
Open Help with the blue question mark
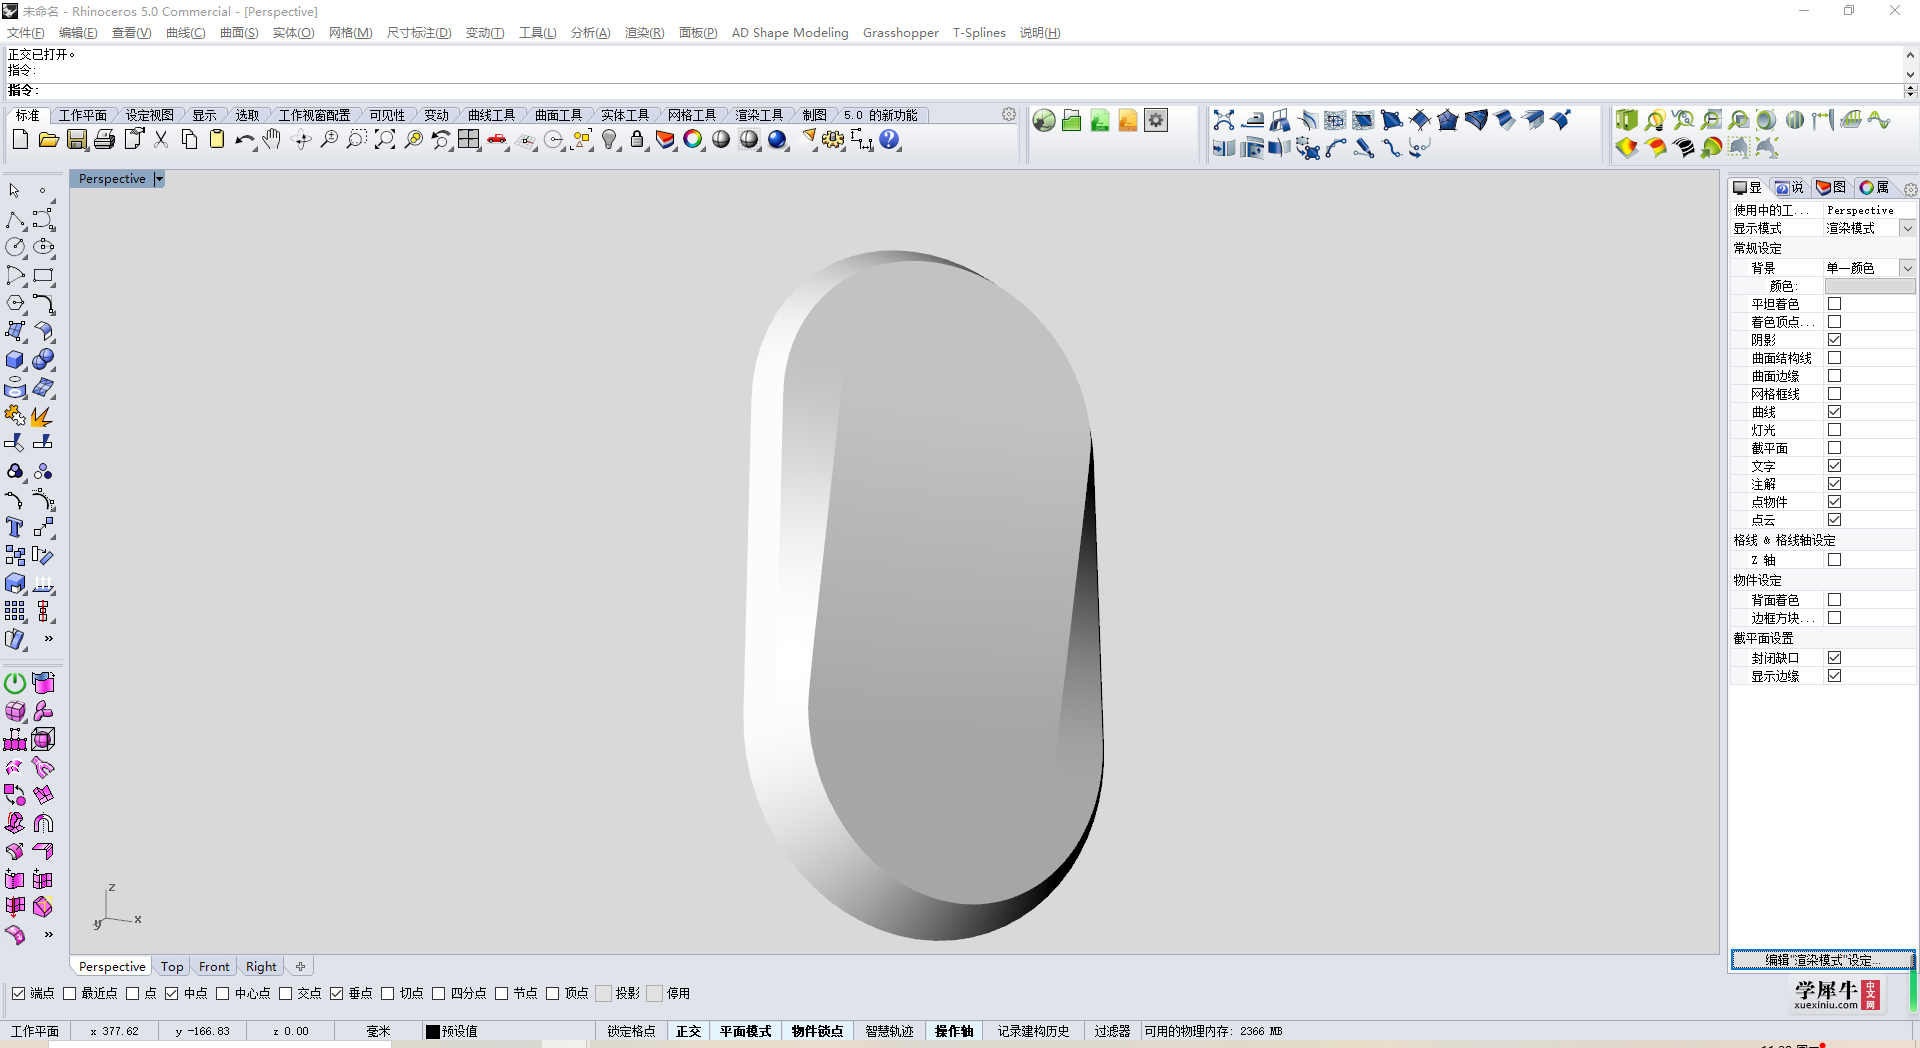pos(889,140)
